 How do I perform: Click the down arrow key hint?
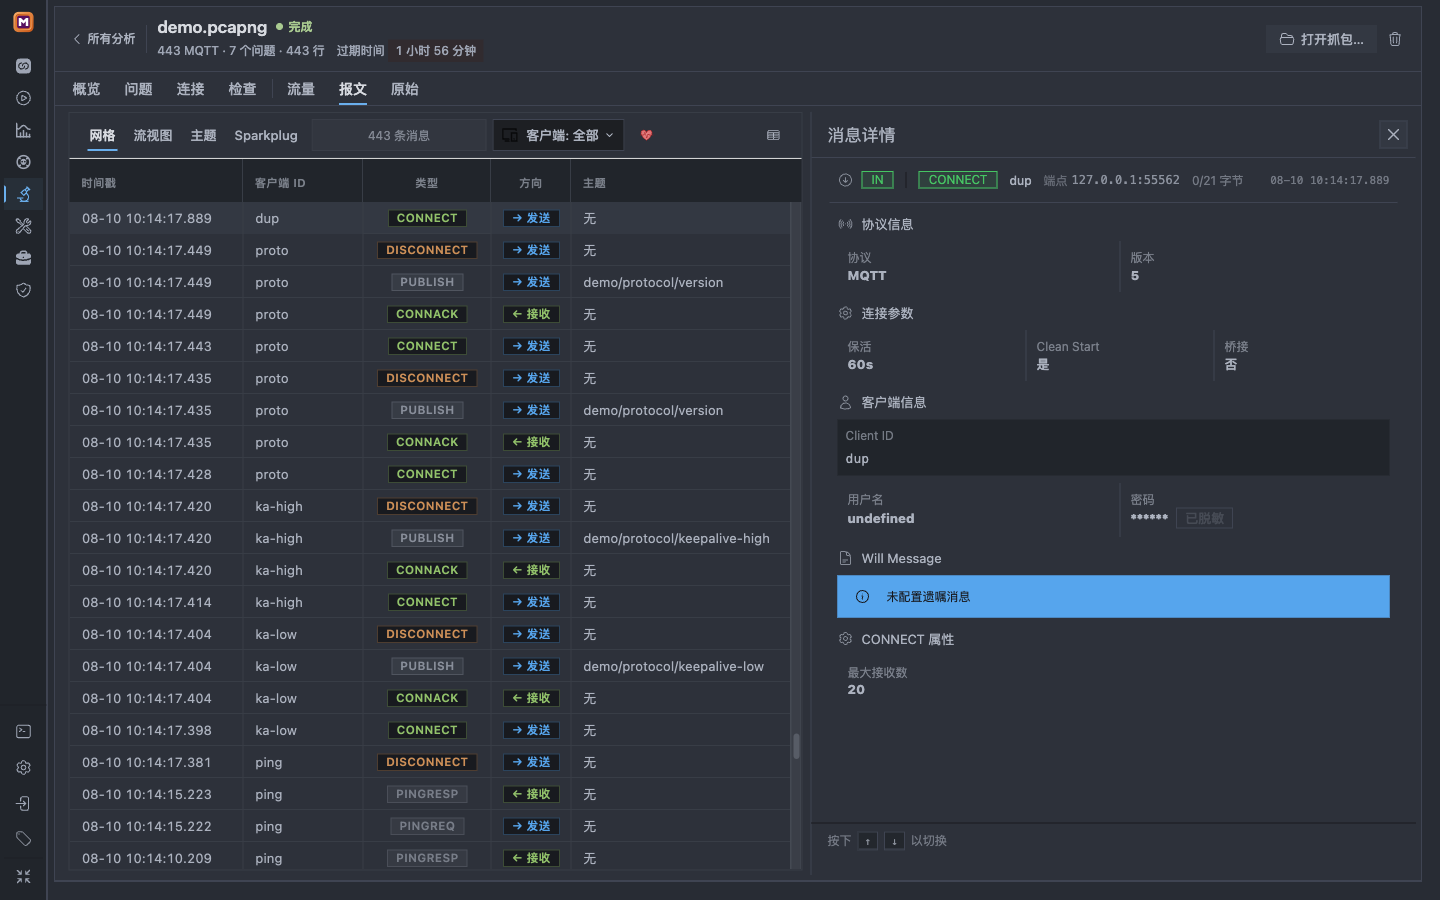point(894,841)
